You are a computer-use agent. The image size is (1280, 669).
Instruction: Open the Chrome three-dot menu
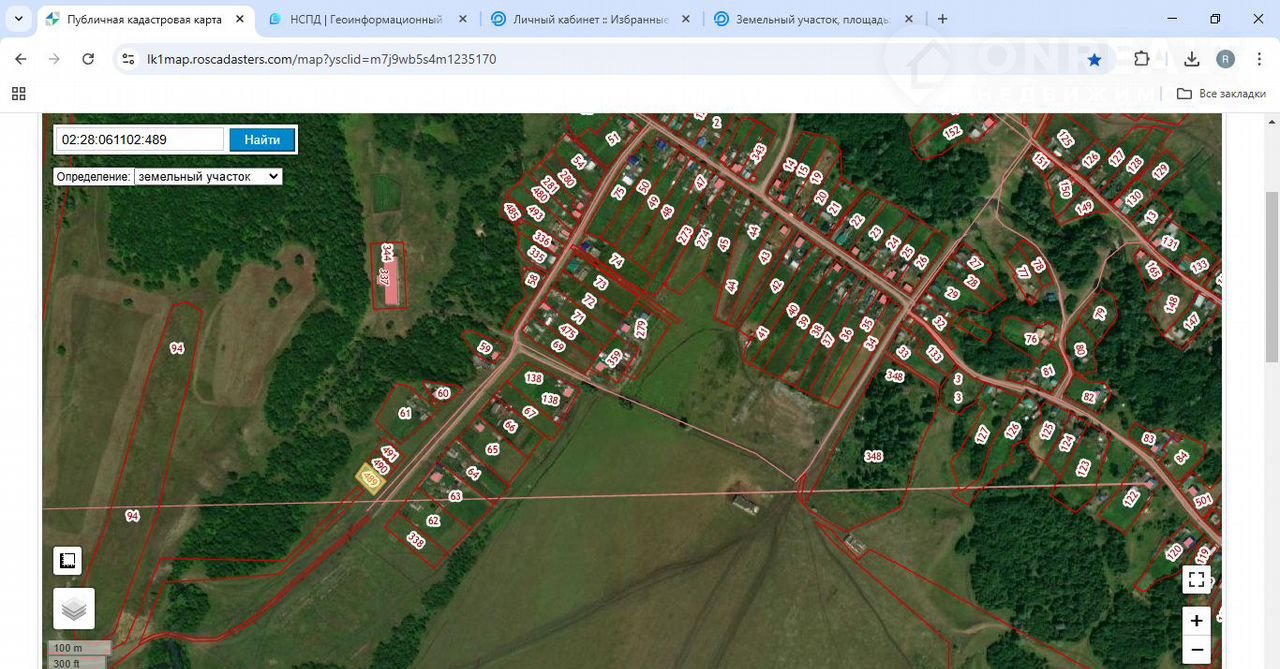(x=1259, y=59)
